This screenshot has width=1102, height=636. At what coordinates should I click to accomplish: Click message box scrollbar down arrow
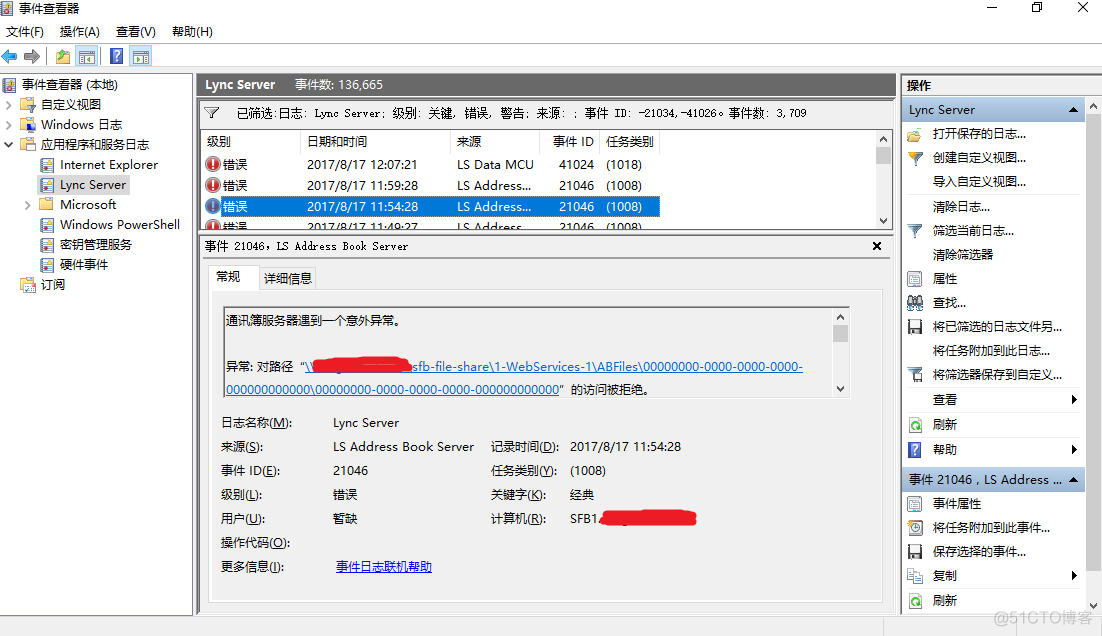[841, 389]
